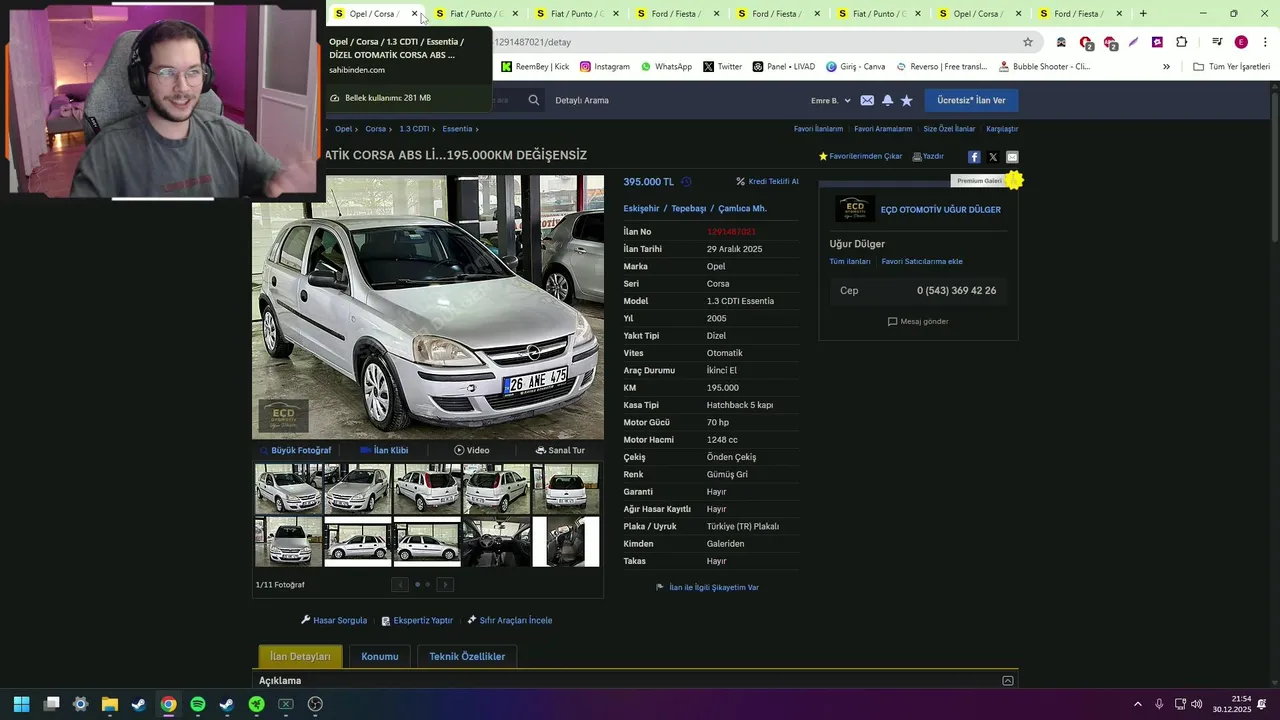Switch to first Ford / Fiesta tab

676,14
